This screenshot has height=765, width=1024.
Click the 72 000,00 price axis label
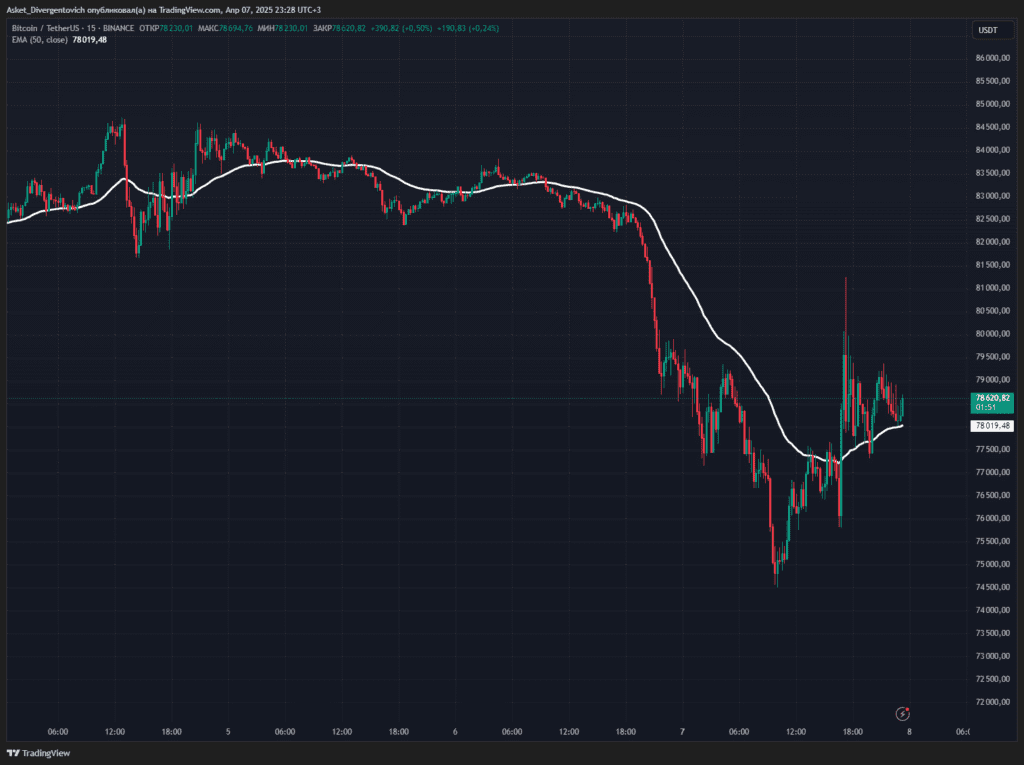pos(992,702)
